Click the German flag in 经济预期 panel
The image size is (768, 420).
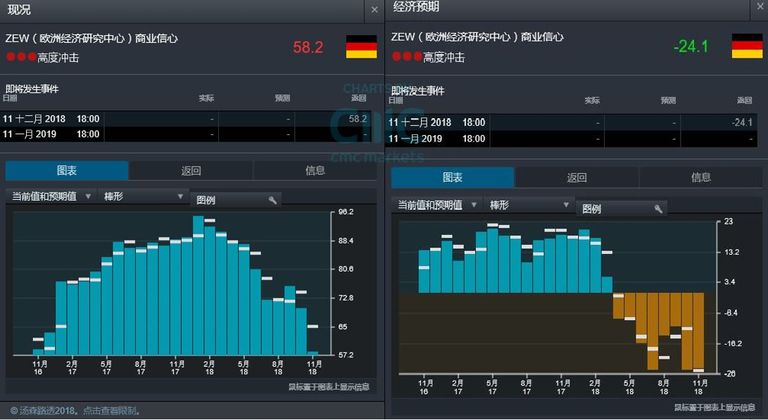tap(747, 46)
